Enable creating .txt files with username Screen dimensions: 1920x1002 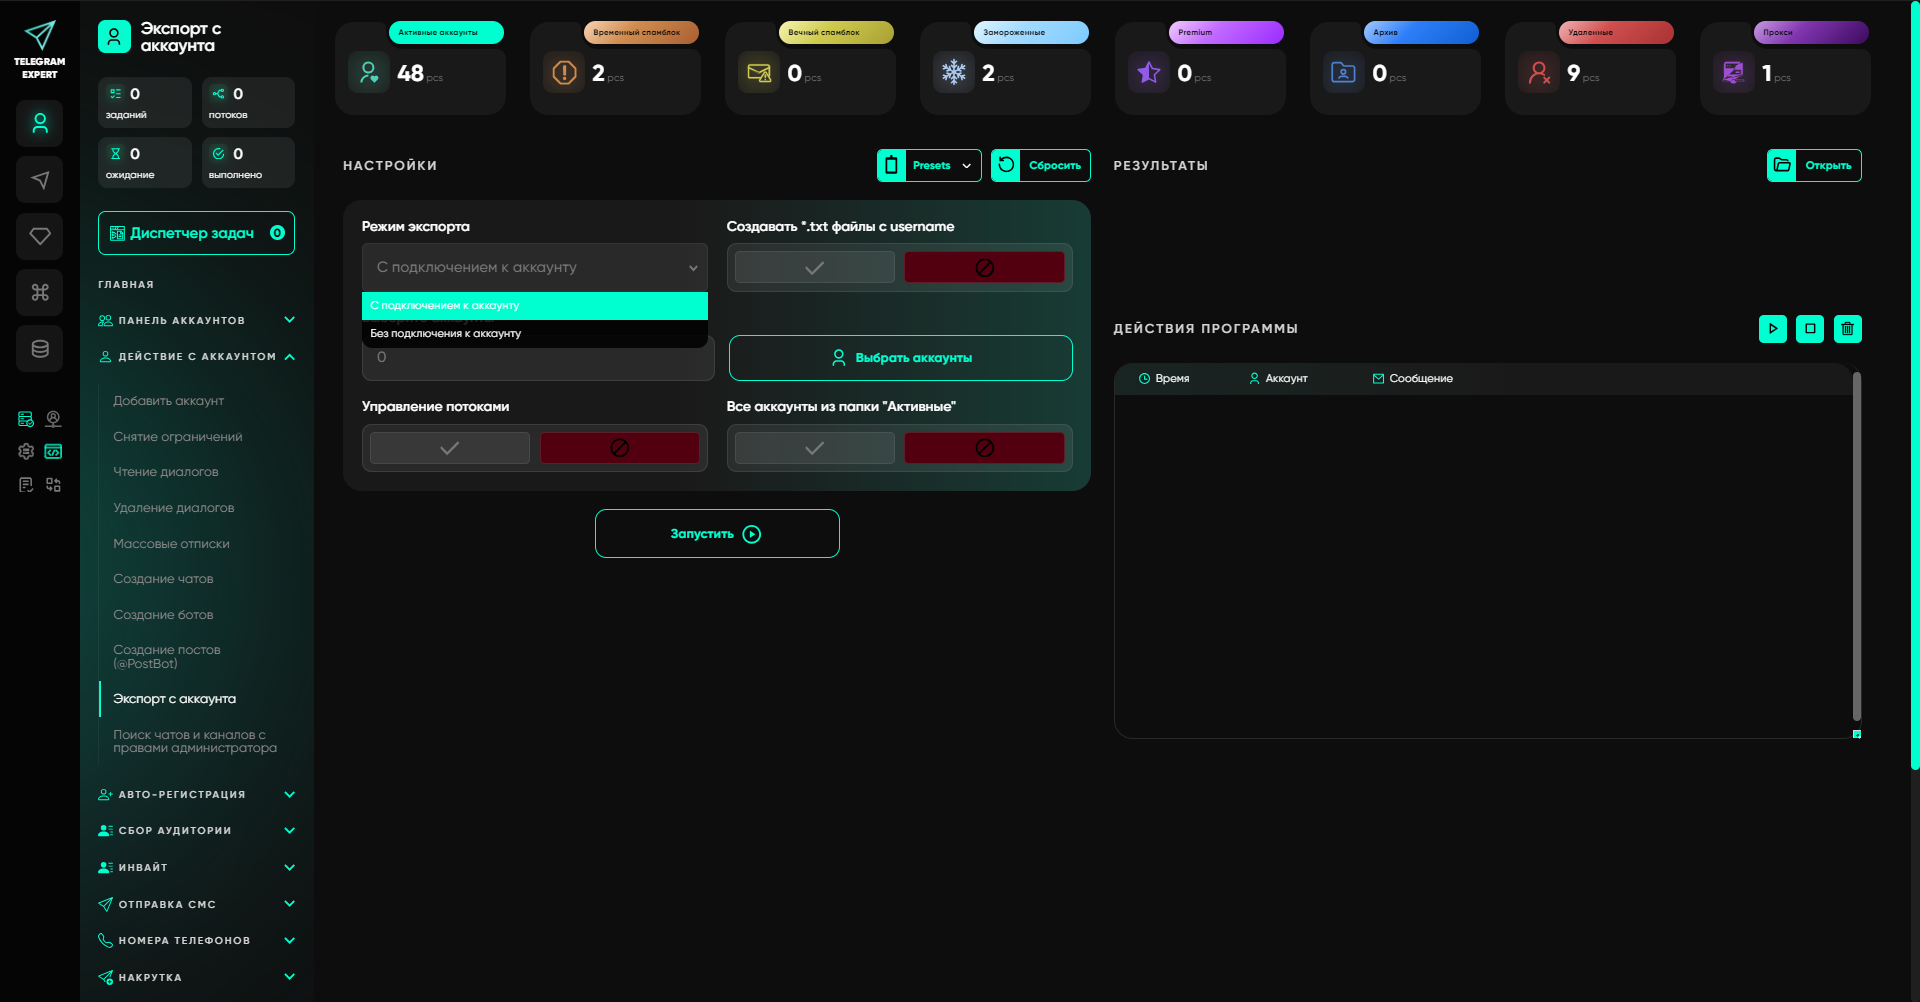pos(815,267)
